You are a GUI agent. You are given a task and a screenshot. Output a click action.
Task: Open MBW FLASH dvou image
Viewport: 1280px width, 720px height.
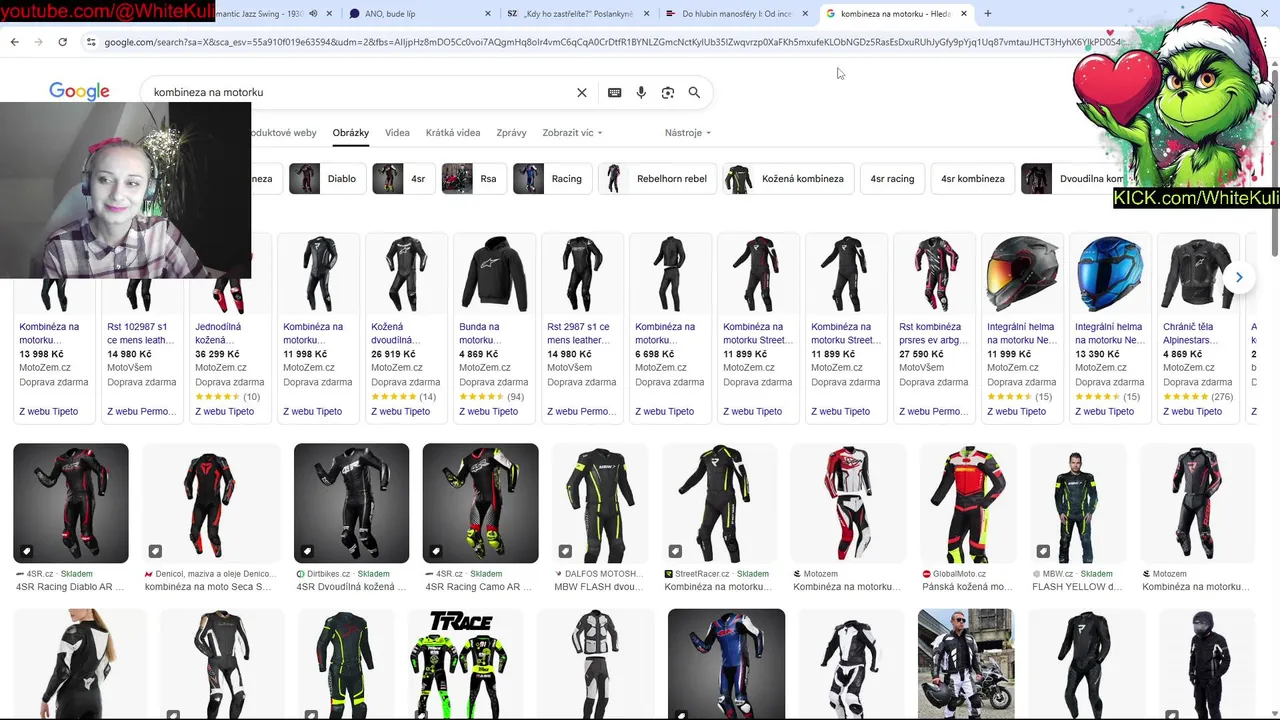(x=599, y=504)
